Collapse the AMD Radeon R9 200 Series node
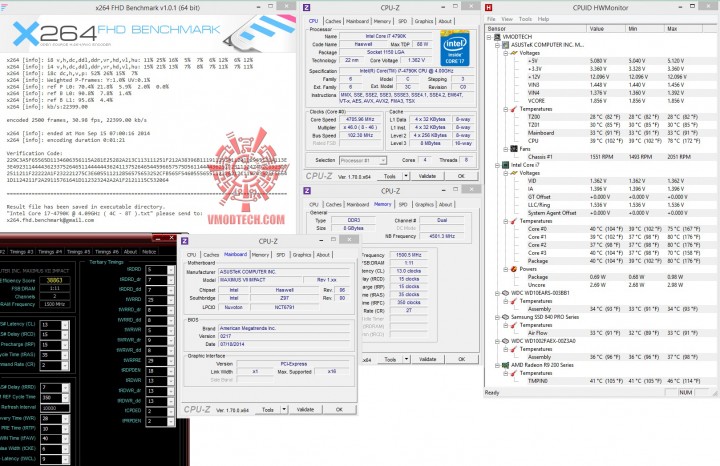The image size is (720, 466). coord(497,365)
